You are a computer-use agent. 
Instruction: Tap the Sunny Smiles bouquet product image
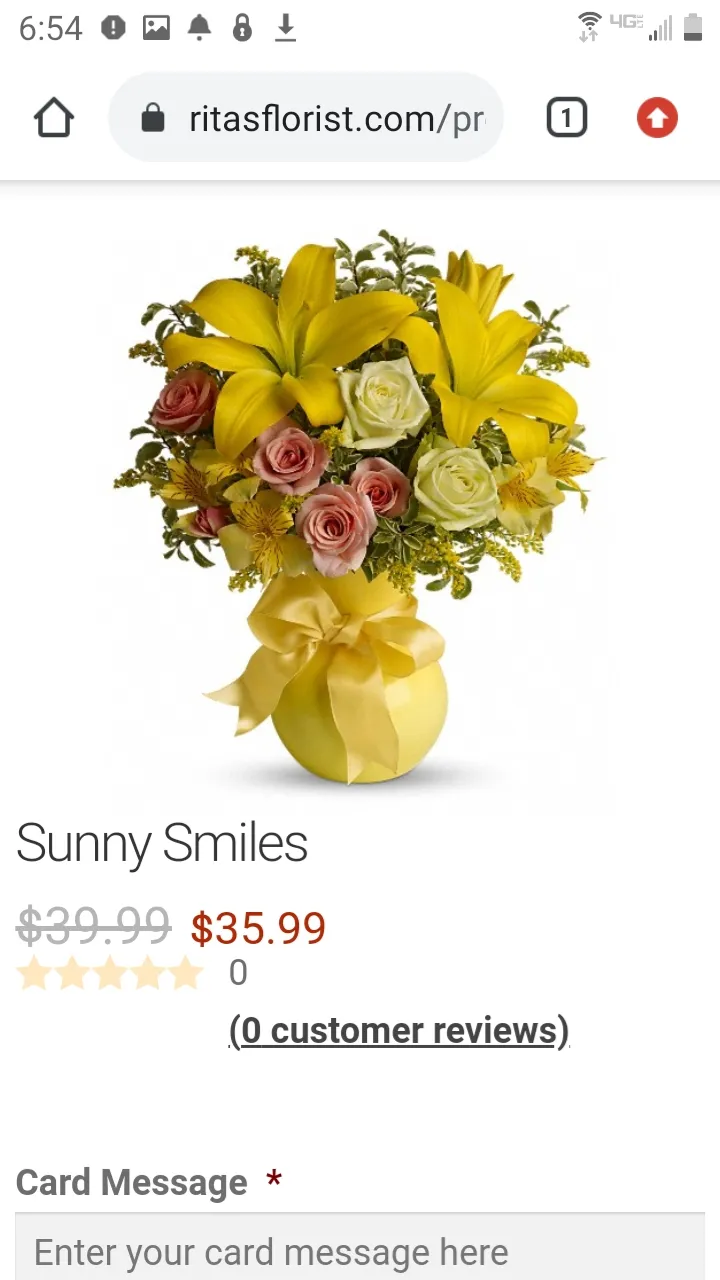tap(359, 508)
